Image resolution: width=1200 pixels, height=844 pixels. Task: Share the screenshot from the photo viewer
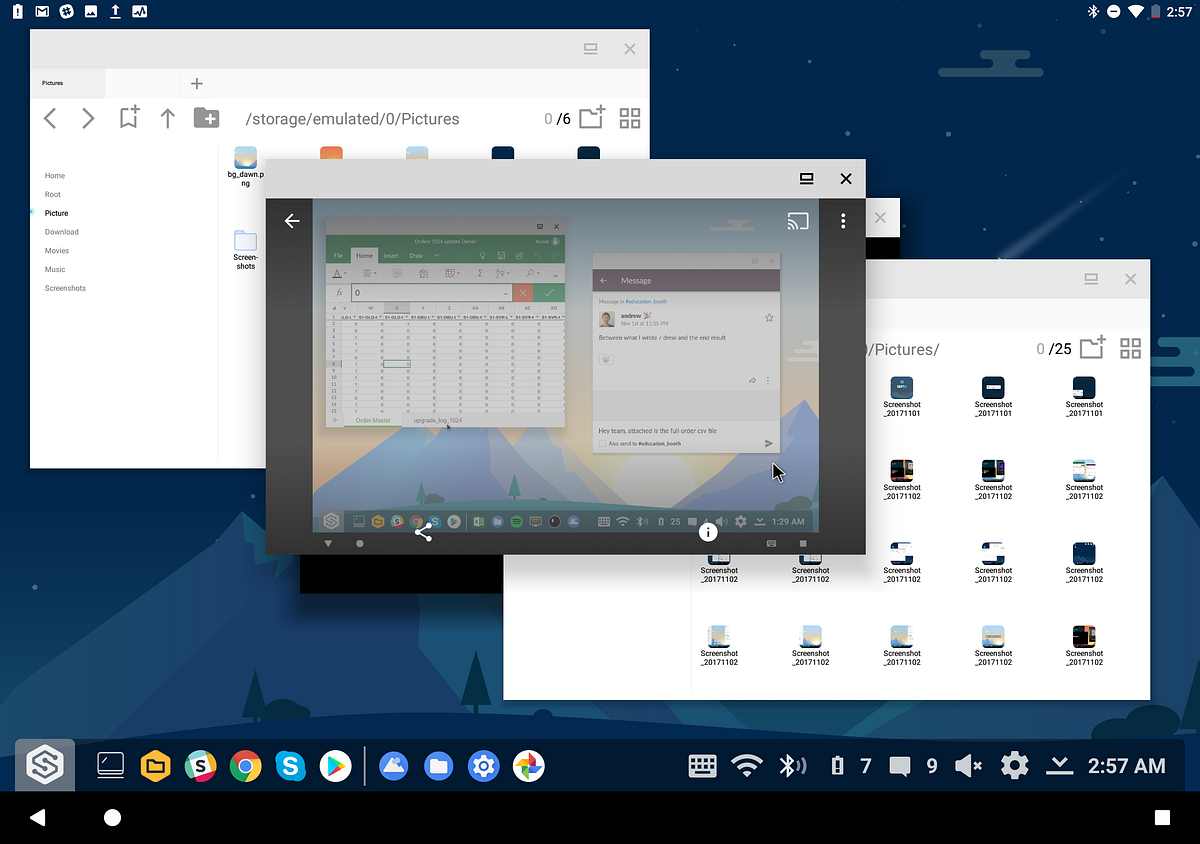click(x=423, y=533)
